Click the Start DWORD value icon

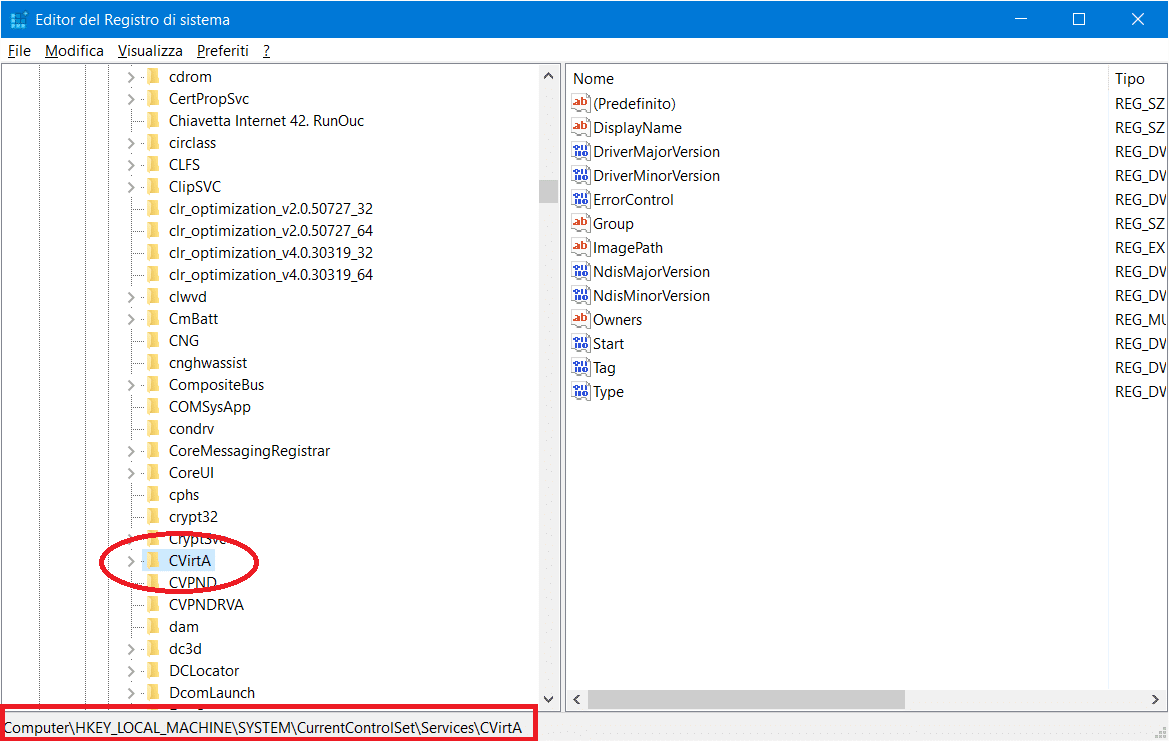(580, 343)
